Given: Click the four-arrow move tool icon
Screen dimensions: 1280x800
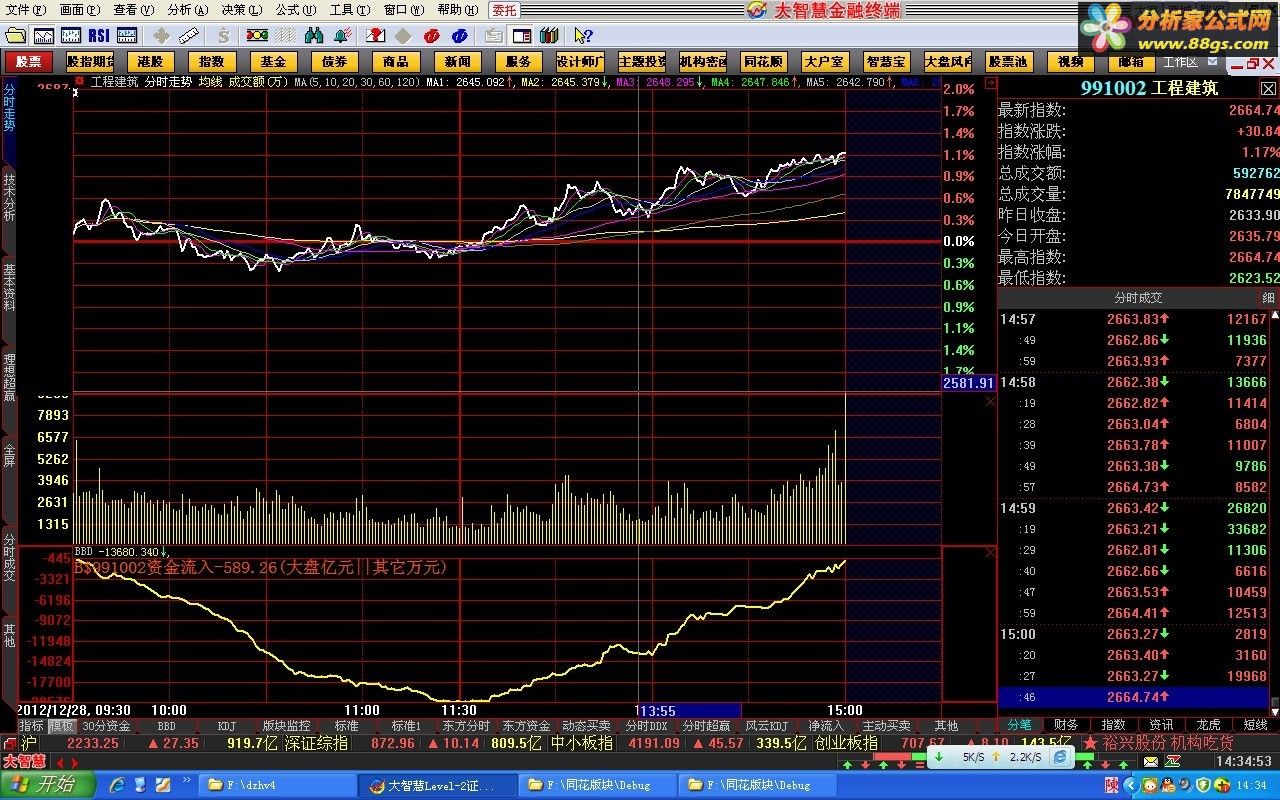Looking at the screenshot, I should (160, 36).
